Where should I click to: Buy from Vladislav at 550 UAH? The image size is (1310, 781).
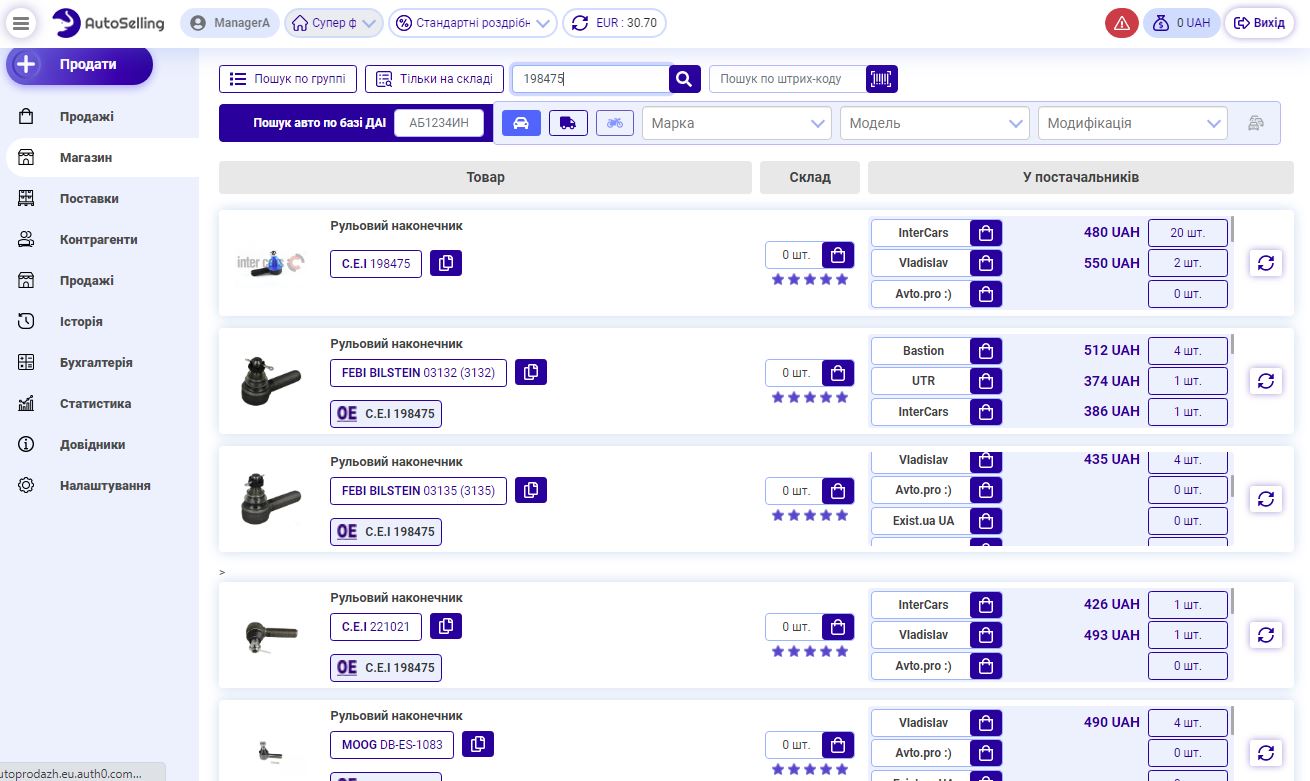(986, 263)
